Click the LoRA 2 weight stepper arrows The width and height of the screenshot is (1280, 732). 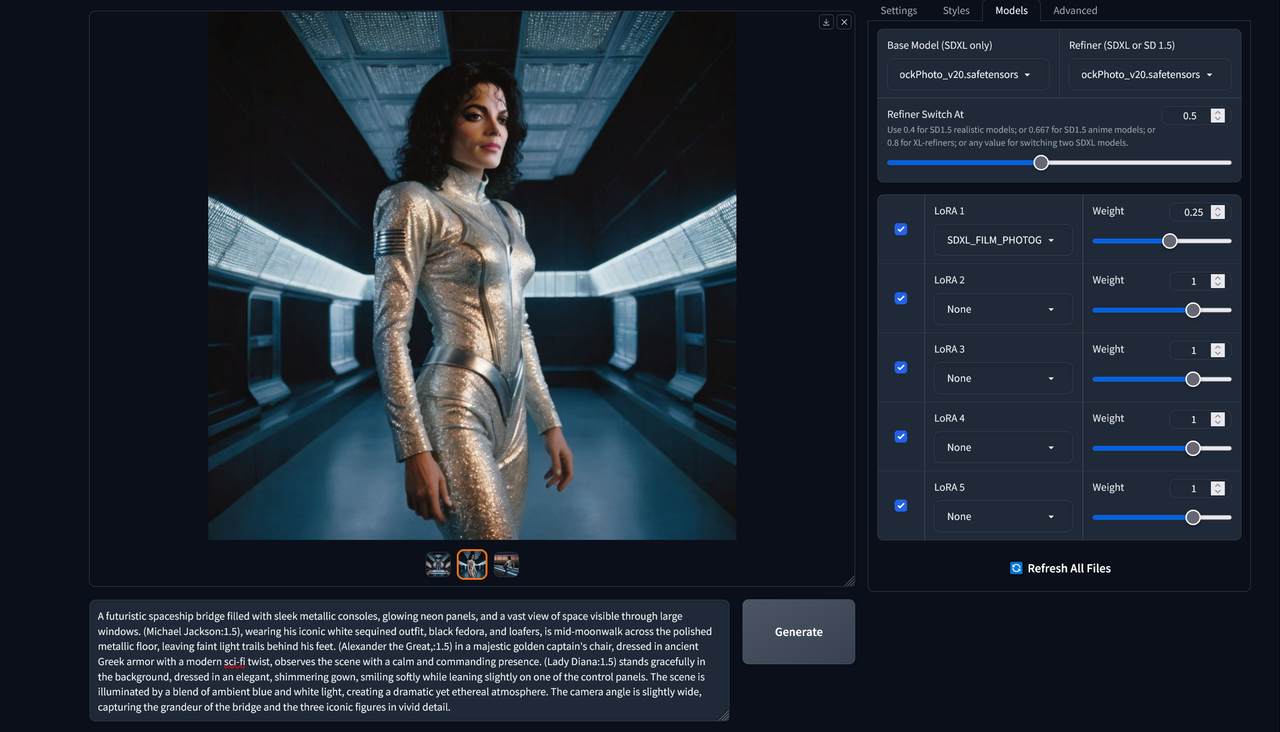pos(1217,281)
